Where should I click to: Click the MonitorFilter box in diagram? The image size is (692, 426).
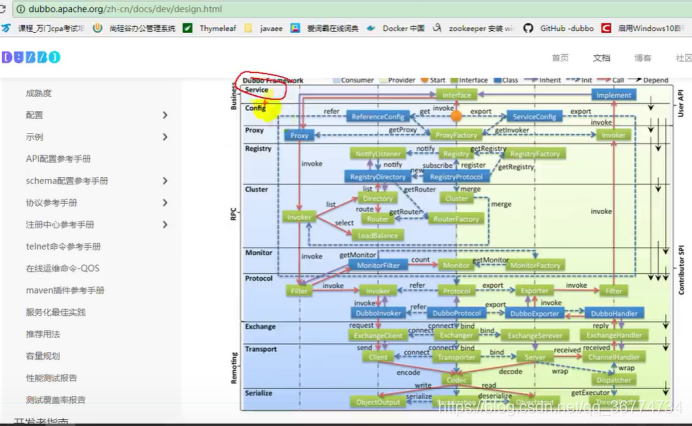(x=378, y=265)
